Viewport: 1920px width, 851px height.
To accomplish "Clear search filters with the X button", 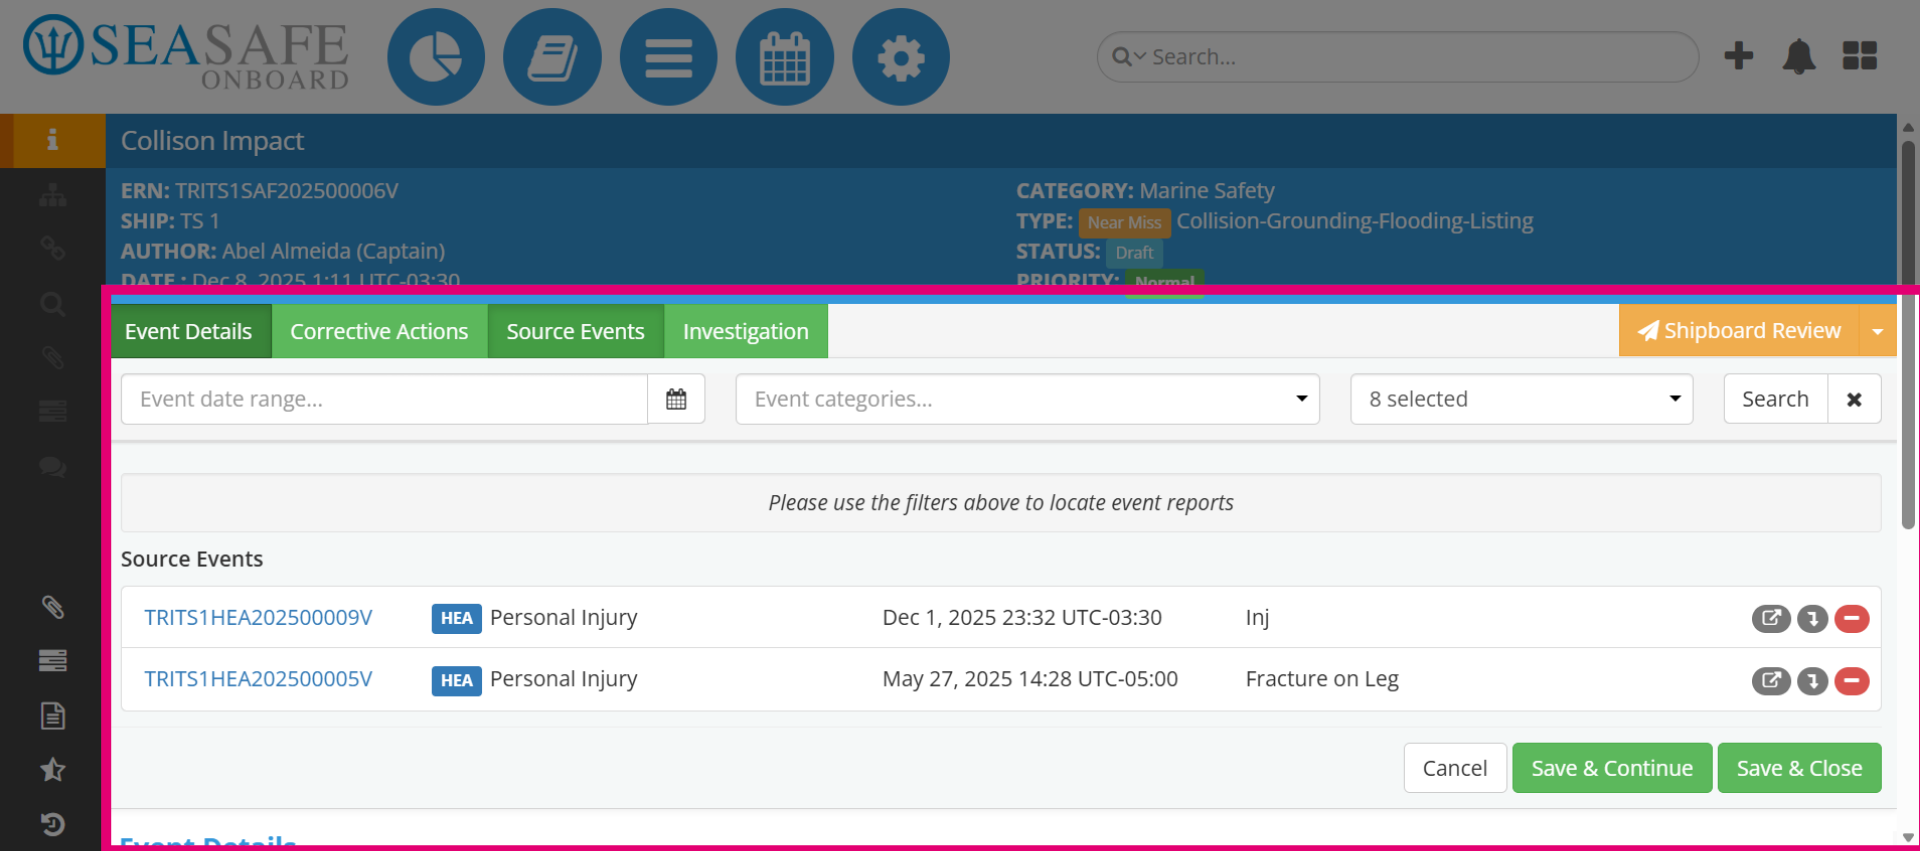I will [x=1854, y=399].
